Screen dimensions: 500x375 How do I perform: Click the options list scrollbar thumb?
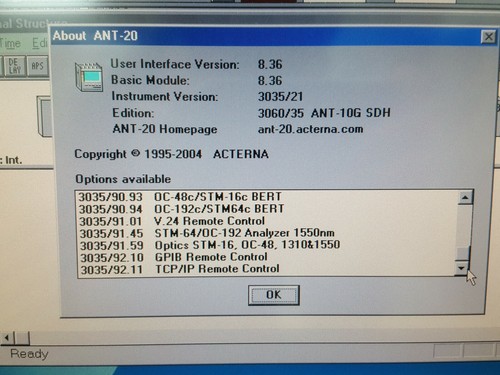pyautogui.click(x=463, y=253)
